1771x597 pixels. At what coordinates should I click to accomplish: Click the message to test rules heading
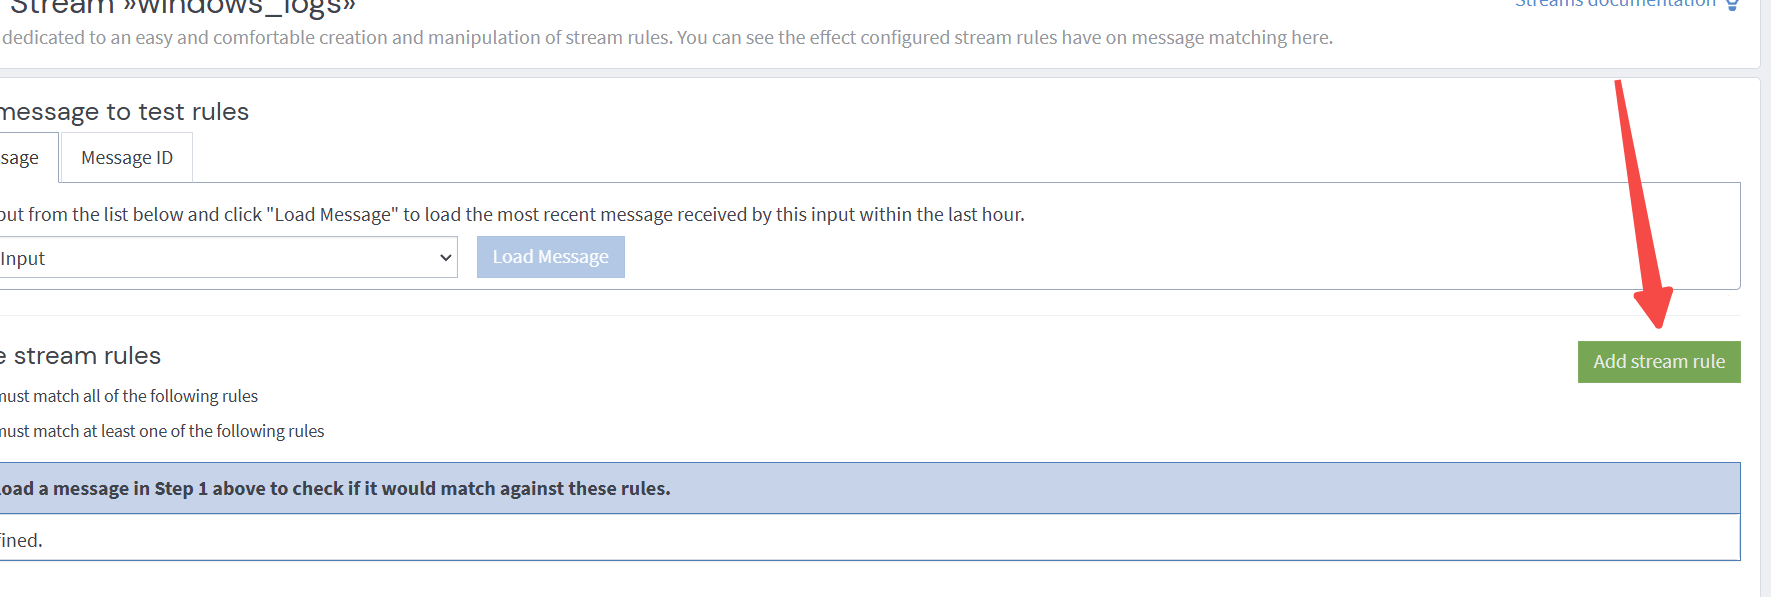point(124,112)
